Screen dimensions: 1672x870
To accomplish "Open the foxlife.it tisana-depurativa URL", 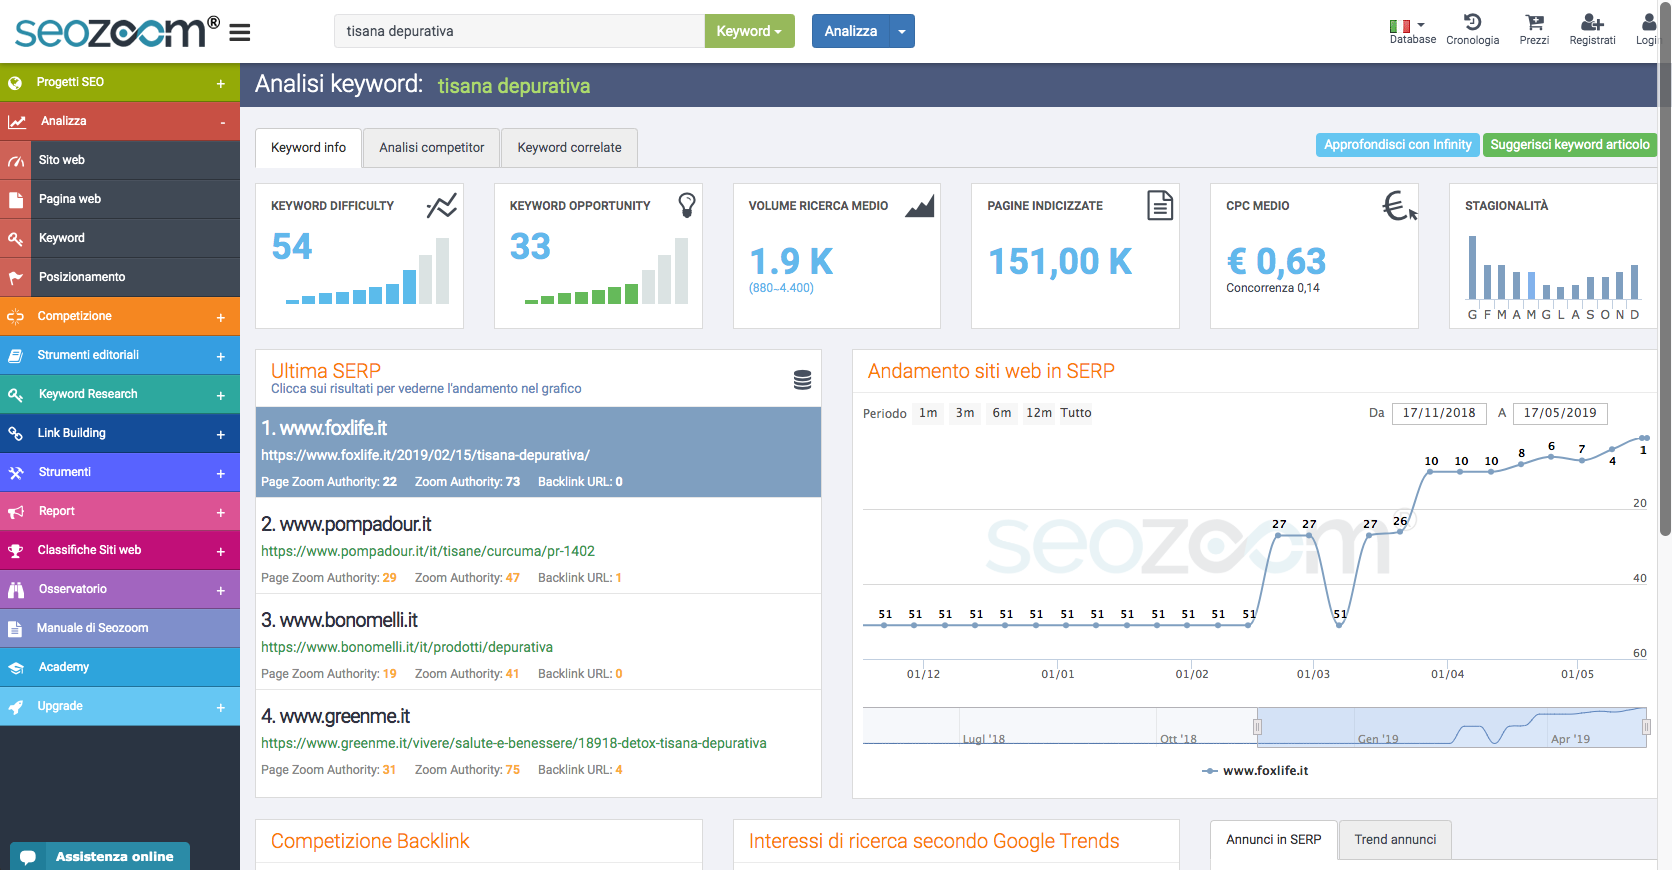I will 425,455.
